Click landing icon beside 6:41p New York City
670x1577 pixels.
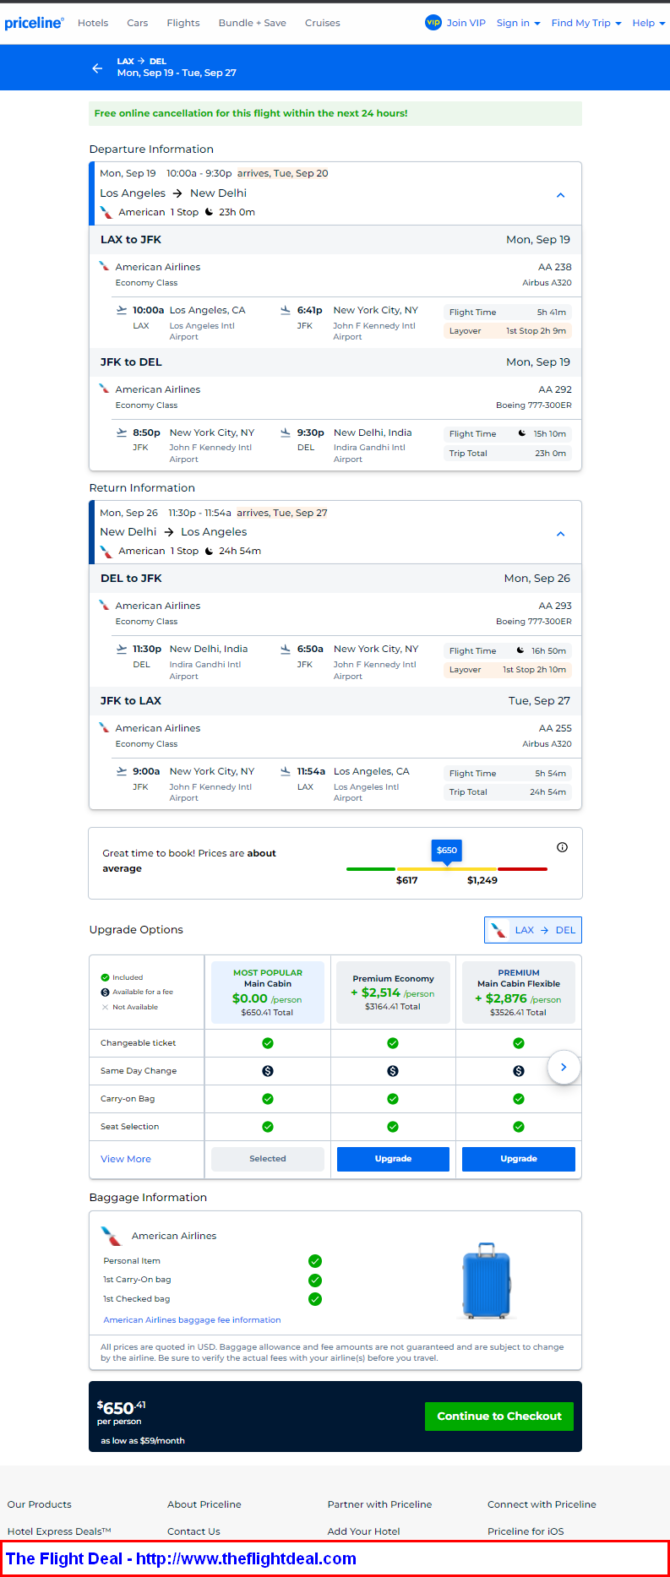(286, 310)
